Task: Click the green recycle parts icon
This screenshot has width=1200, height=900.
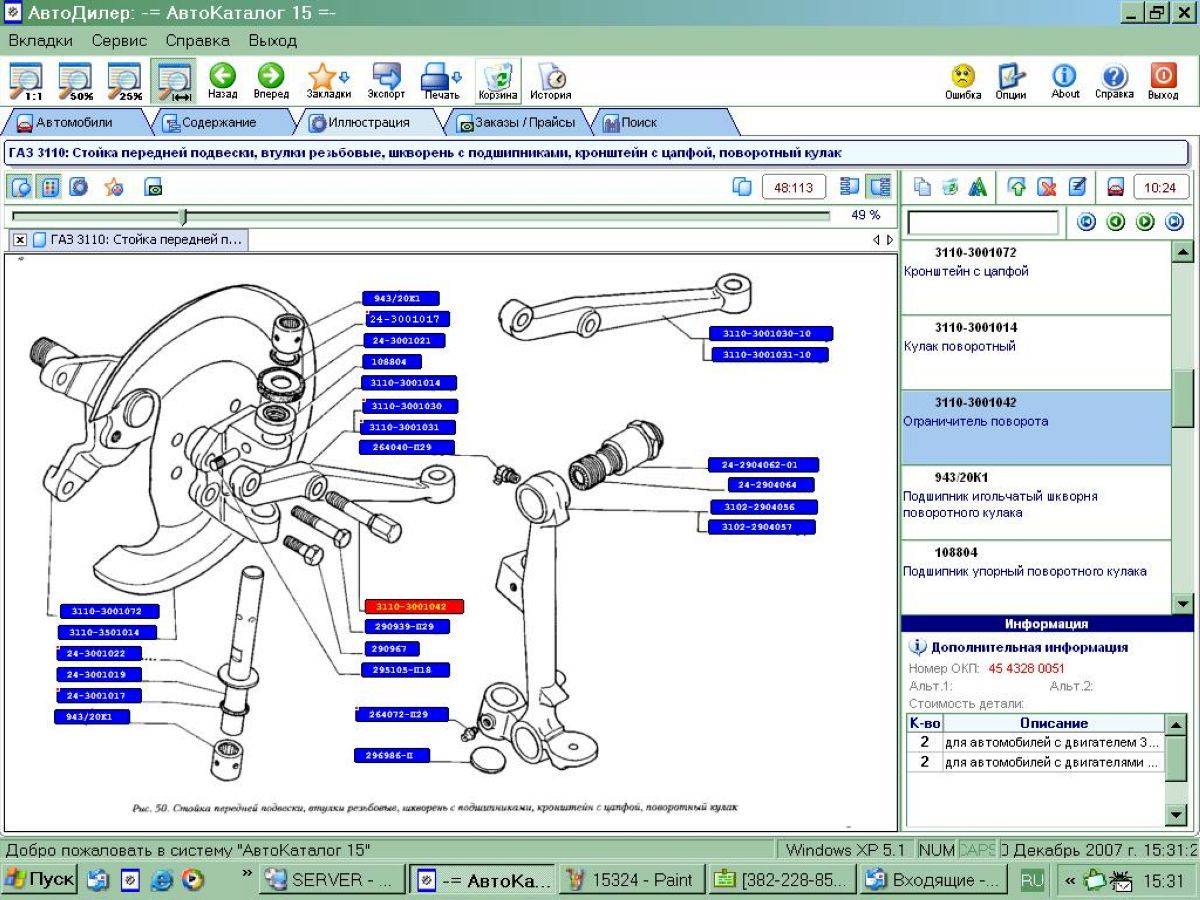Action: 950,187
